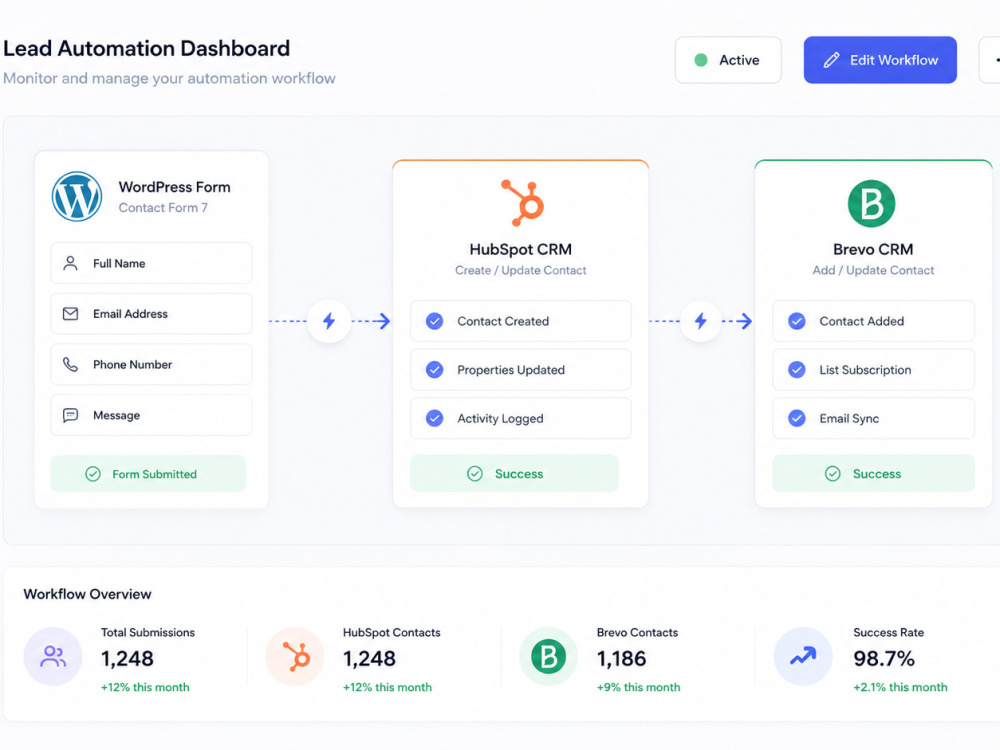Click the WordPress Form title
Viewport: 1000px width, 750px height.
coord(174,188)
